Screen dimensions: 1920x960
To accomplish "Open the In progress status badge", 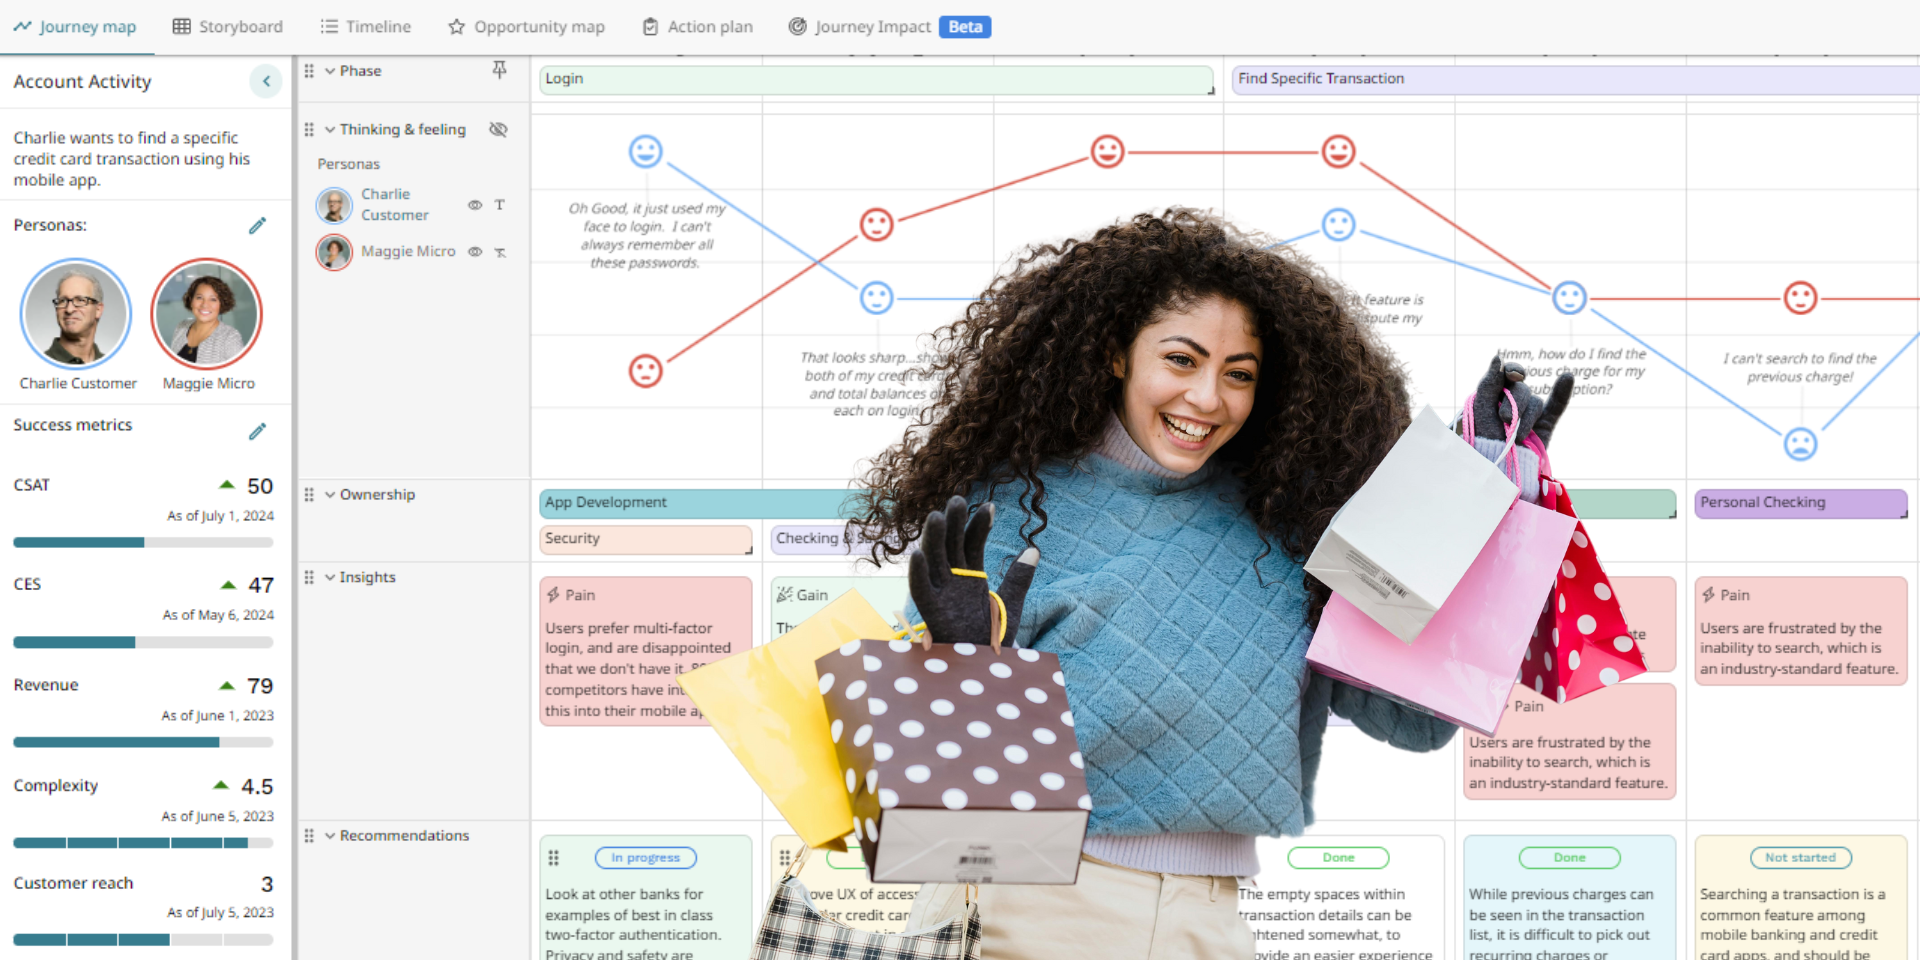I will [x=646, y=858].
